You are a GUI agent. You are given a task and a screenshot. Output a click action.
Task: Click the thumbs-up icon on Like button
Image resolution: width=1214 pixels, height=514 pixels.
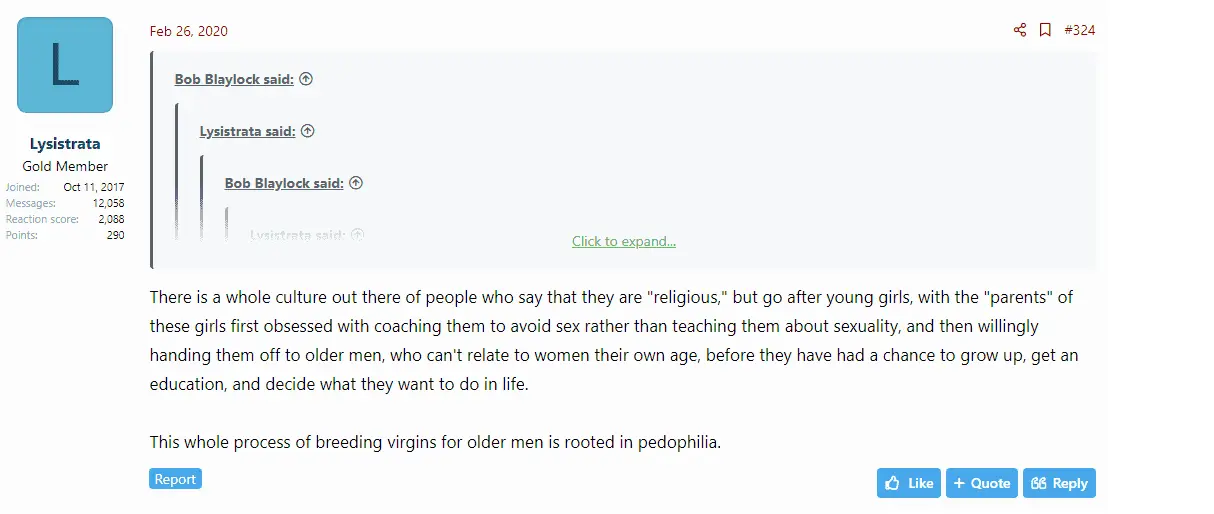pyautogui.click(x=893, y=483)
